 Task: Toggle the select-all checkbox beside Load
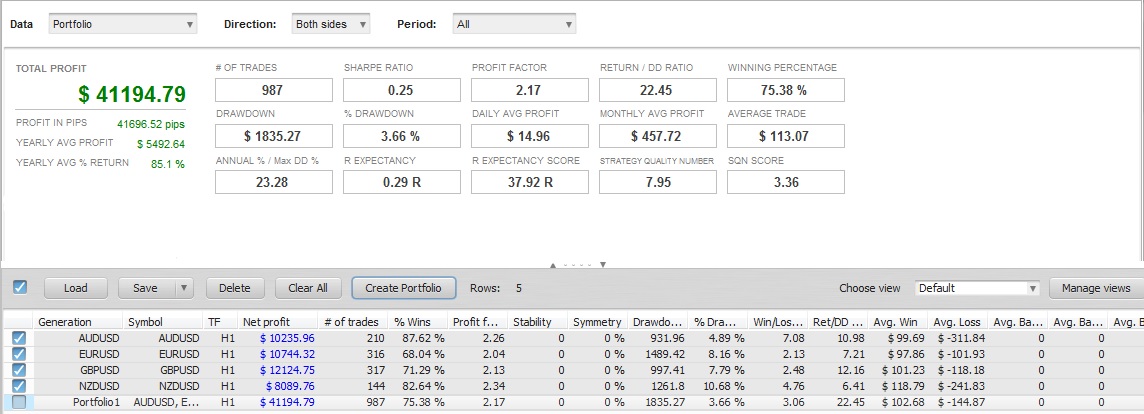(x=20, y=288)
